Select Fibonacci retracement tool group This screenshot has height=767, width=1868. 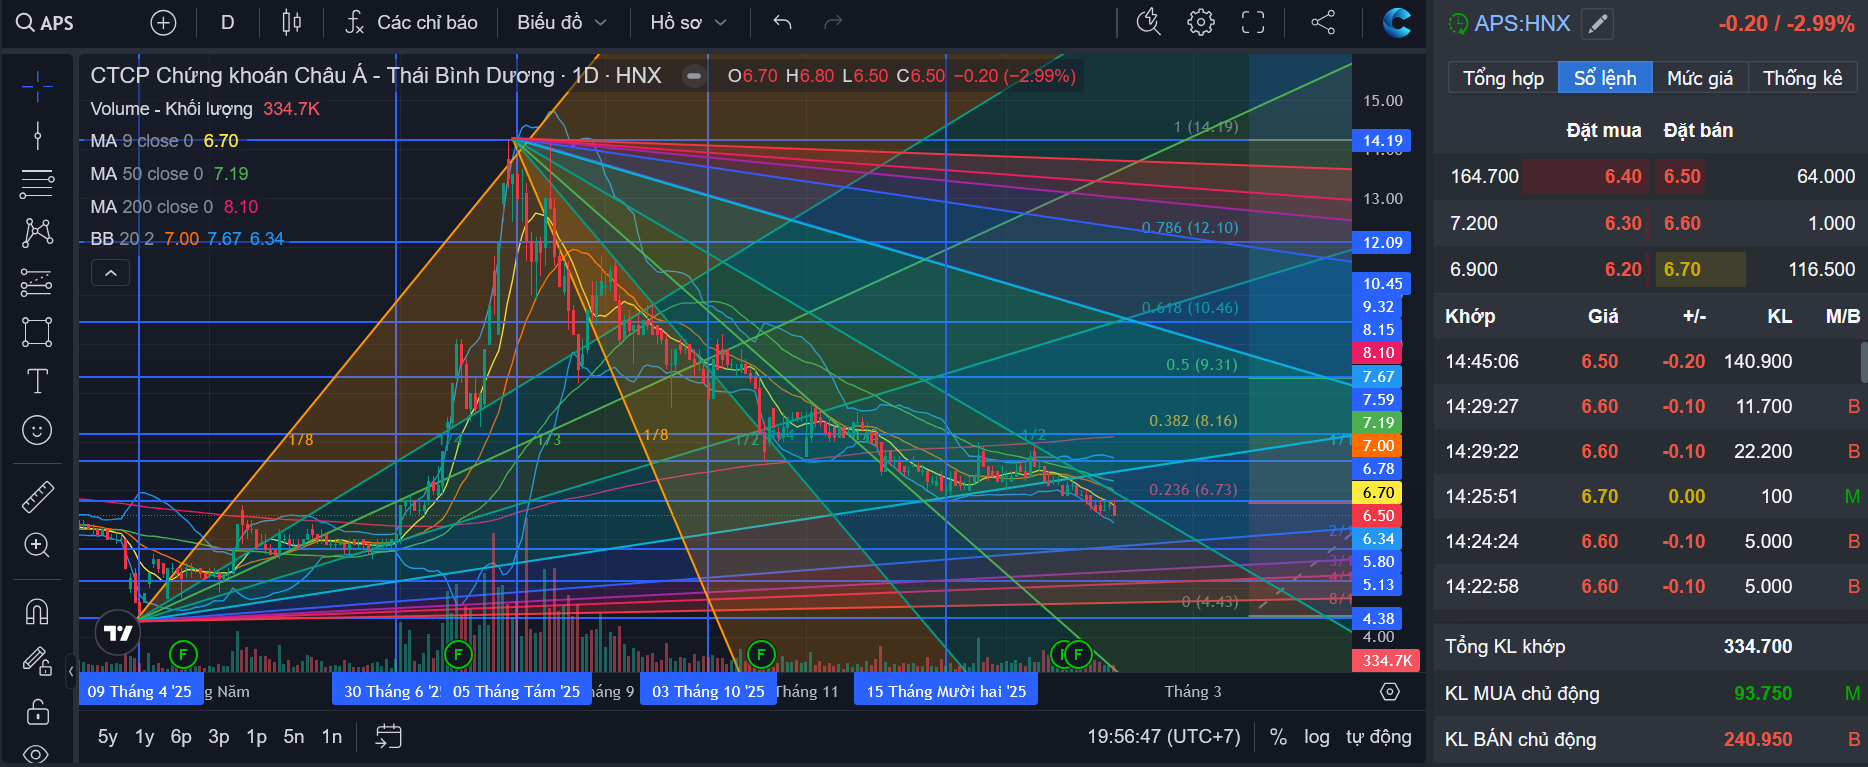37,184
